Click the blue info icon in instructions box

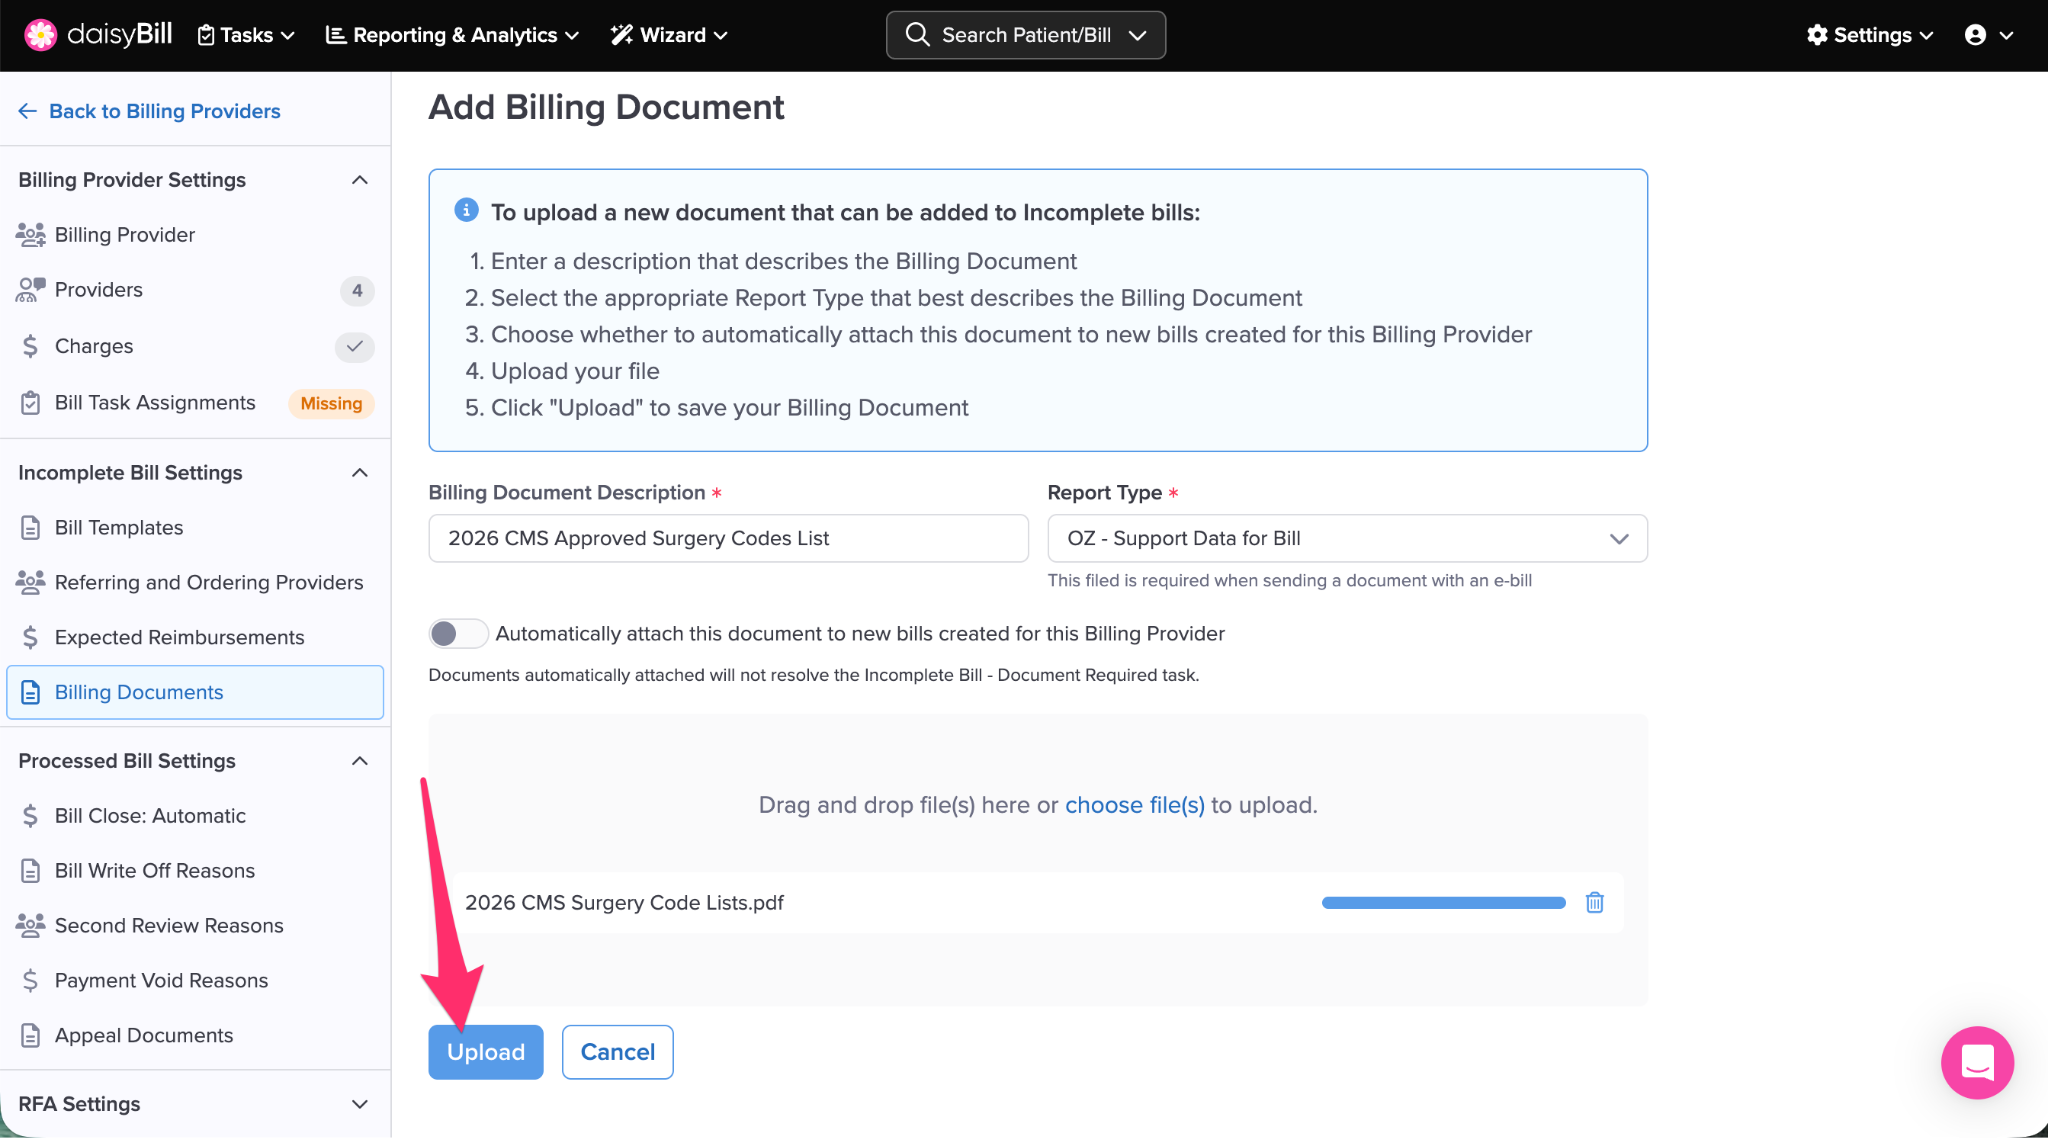466,210
